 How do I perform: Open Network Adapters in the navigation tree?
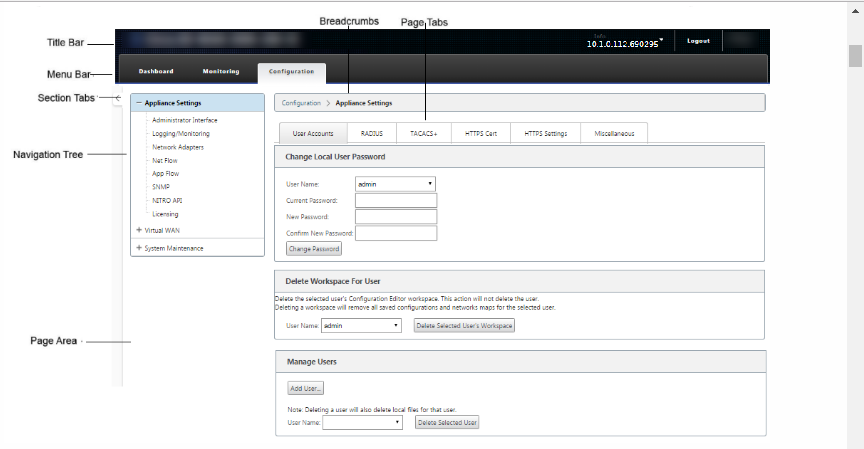178,147
